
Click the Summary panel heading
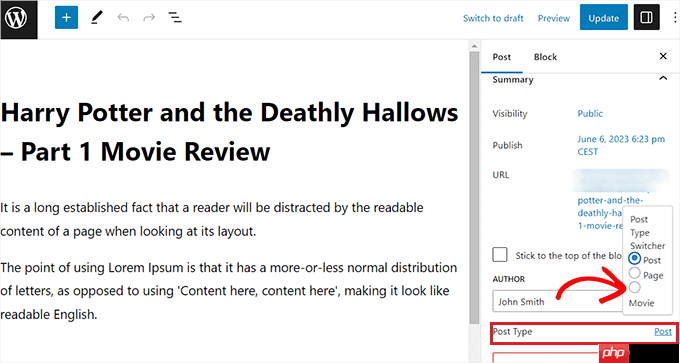click(x=513, y=80)
